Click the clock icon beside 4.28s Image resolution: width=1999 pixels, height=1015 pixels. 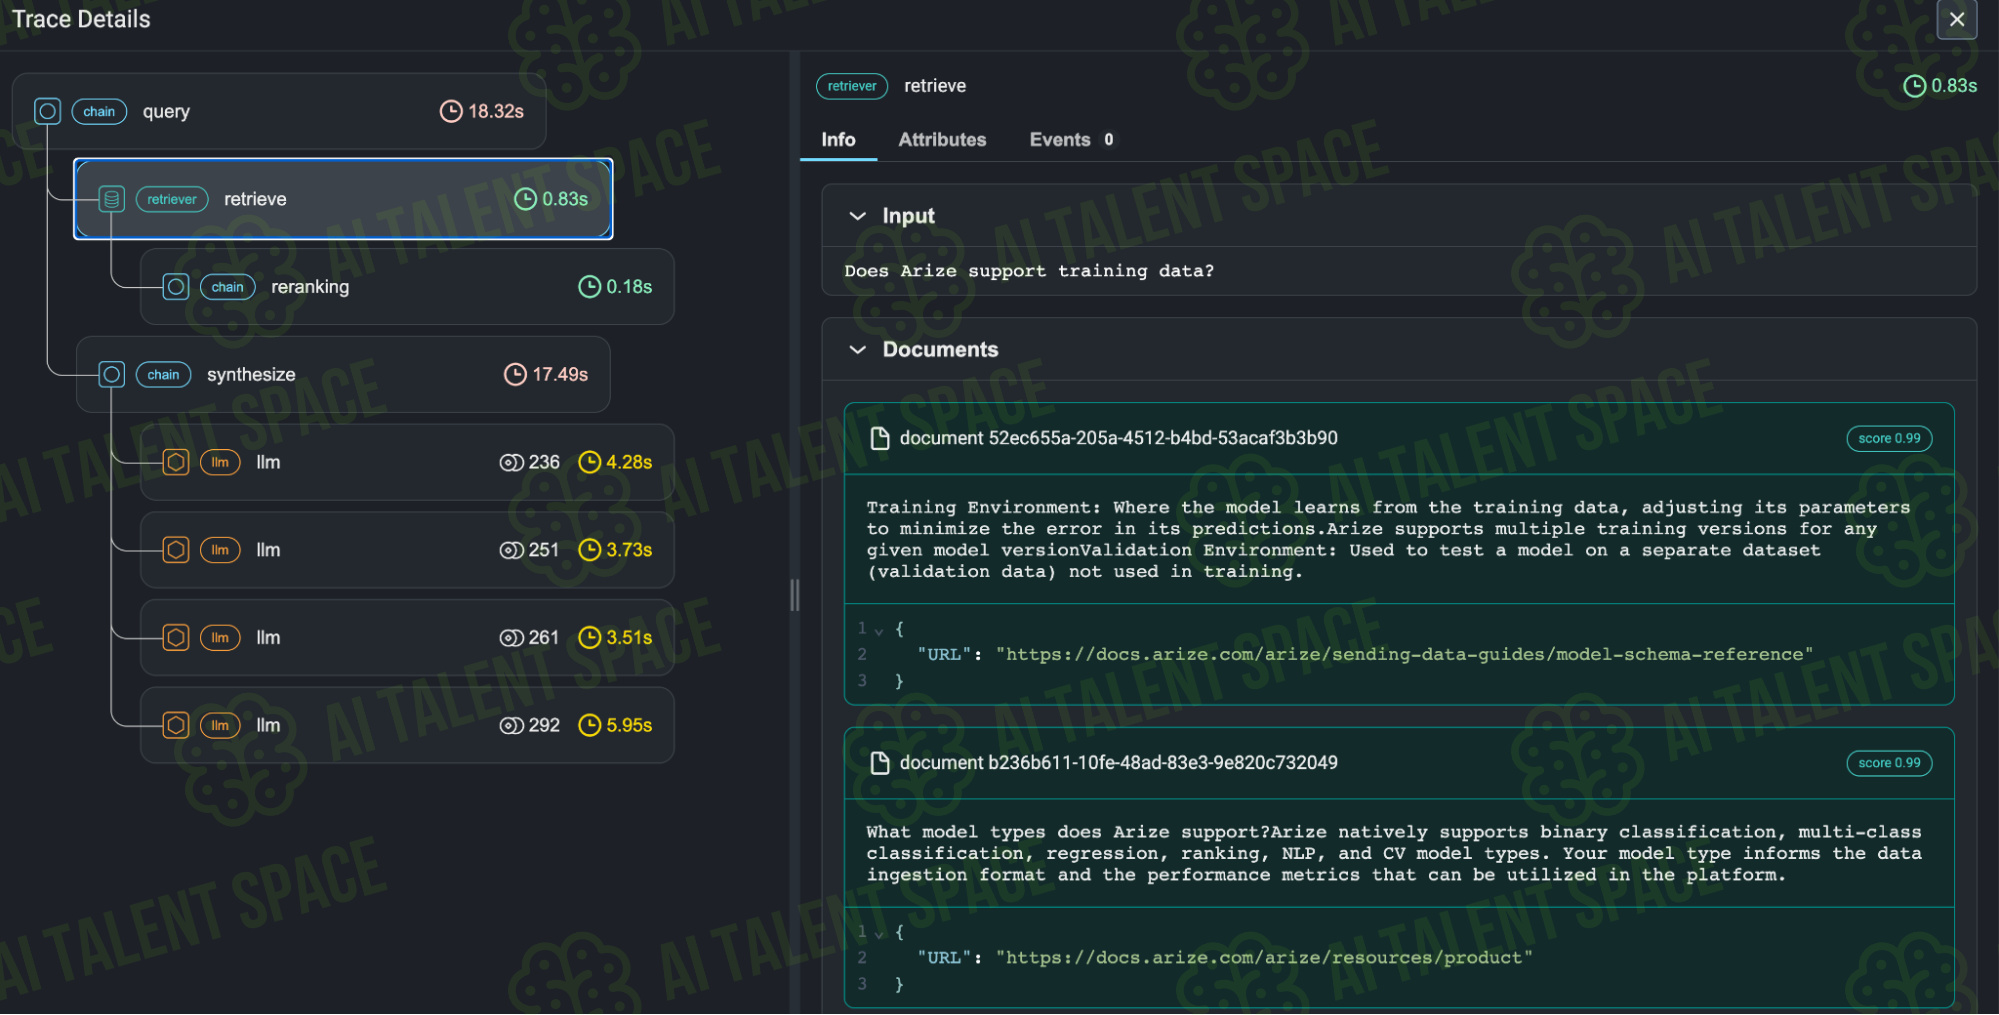pos(590,462)
